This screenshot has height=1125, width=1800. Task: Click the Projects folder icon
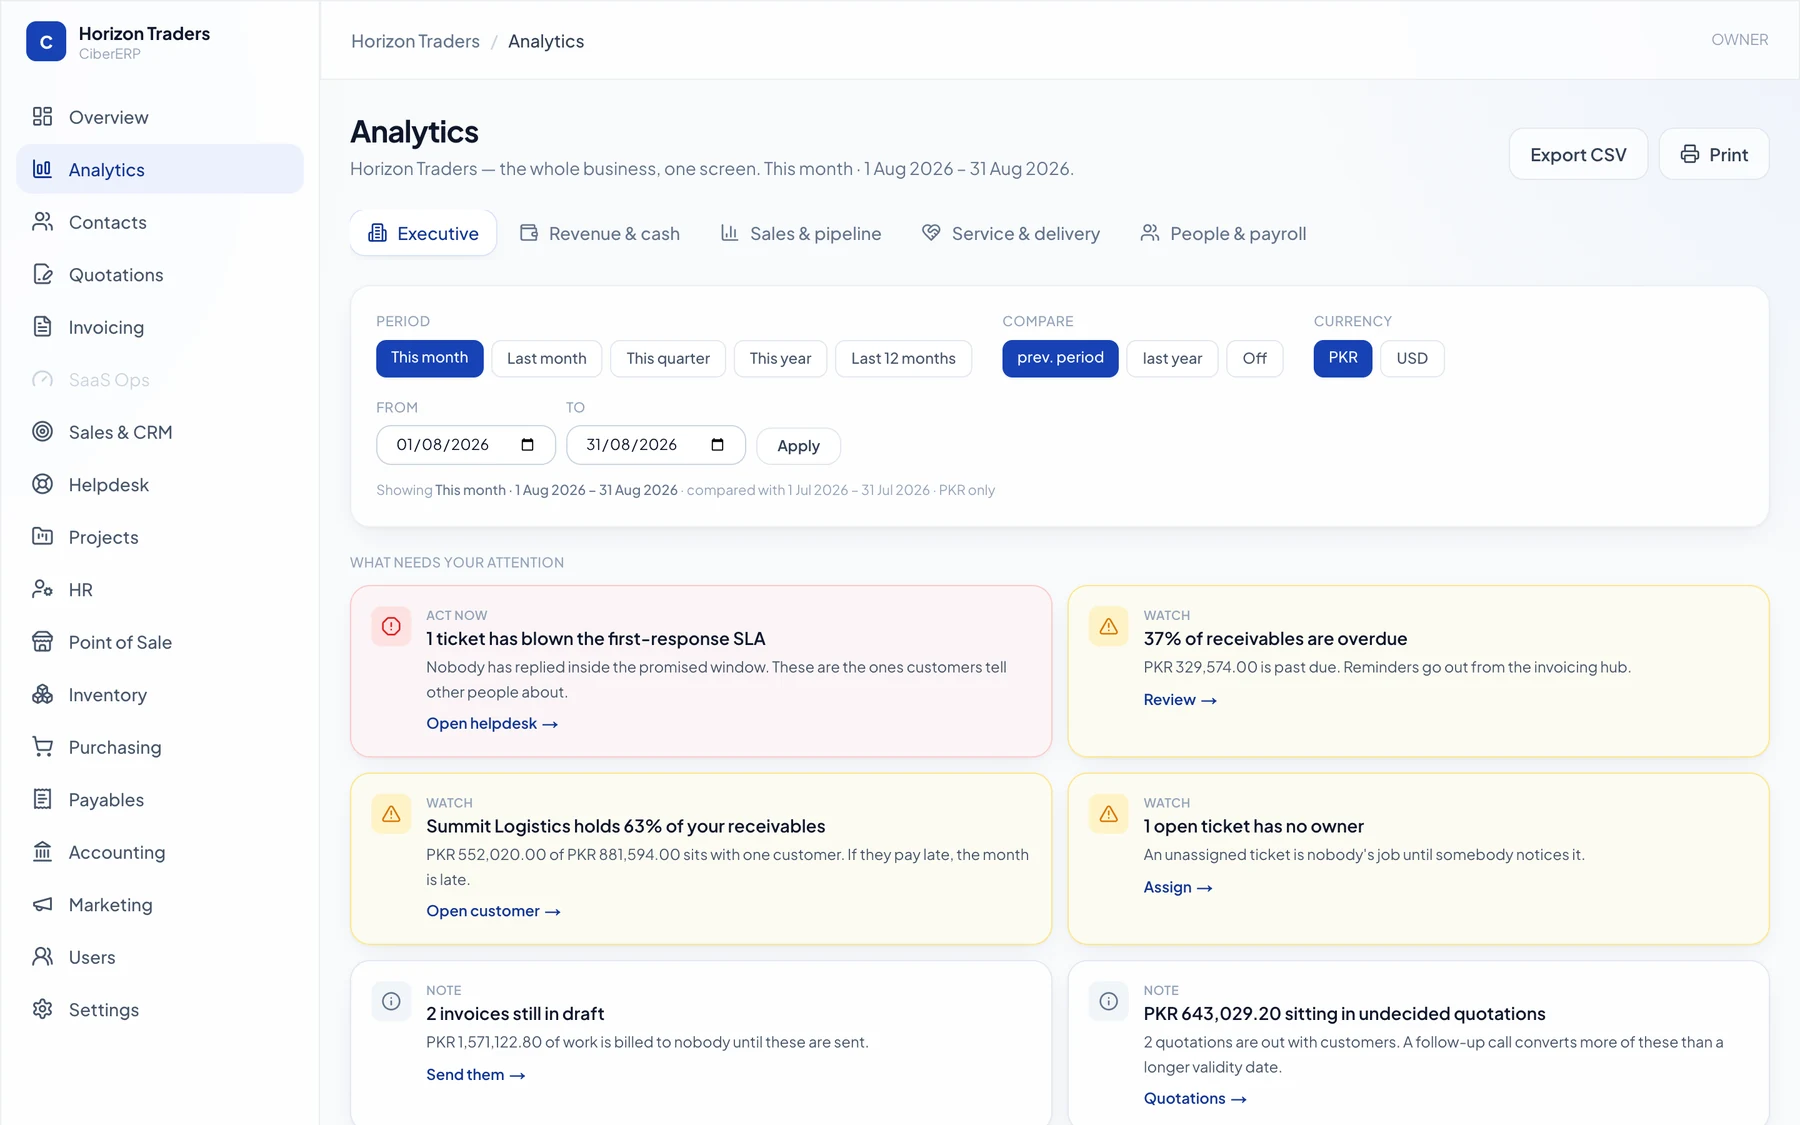(42, 537)
